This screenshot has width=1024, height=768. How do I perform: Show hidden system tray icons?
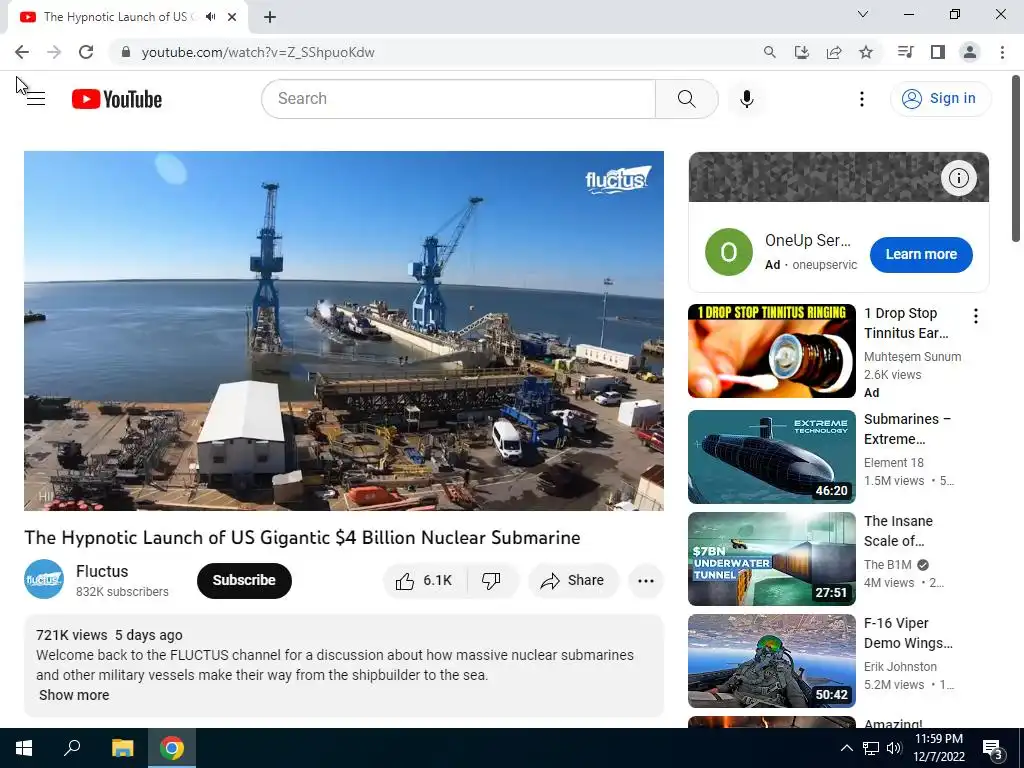coord(846,748)
